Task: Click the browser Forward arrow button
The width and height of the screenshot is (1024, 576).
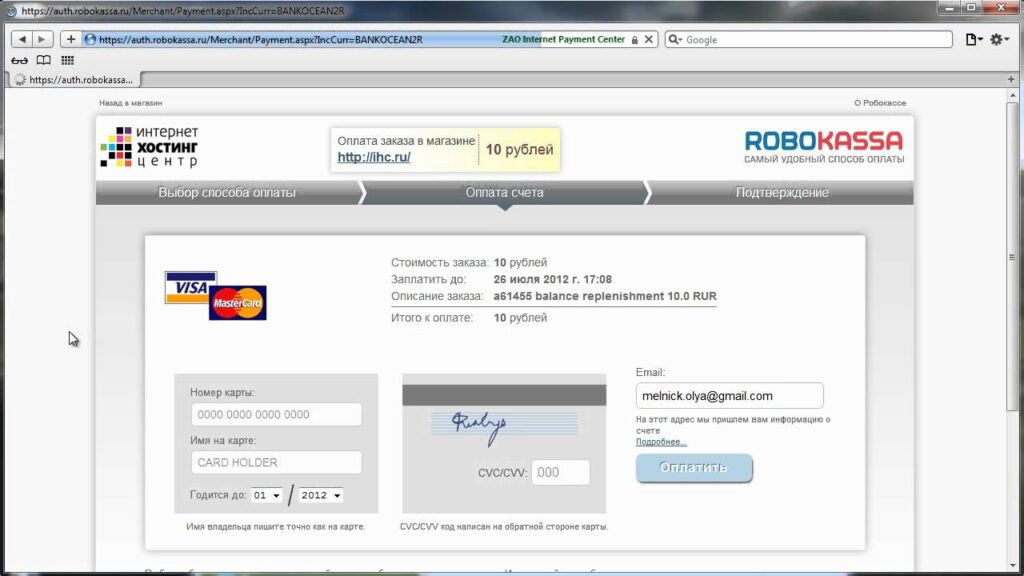Action: tap(42, 39)
